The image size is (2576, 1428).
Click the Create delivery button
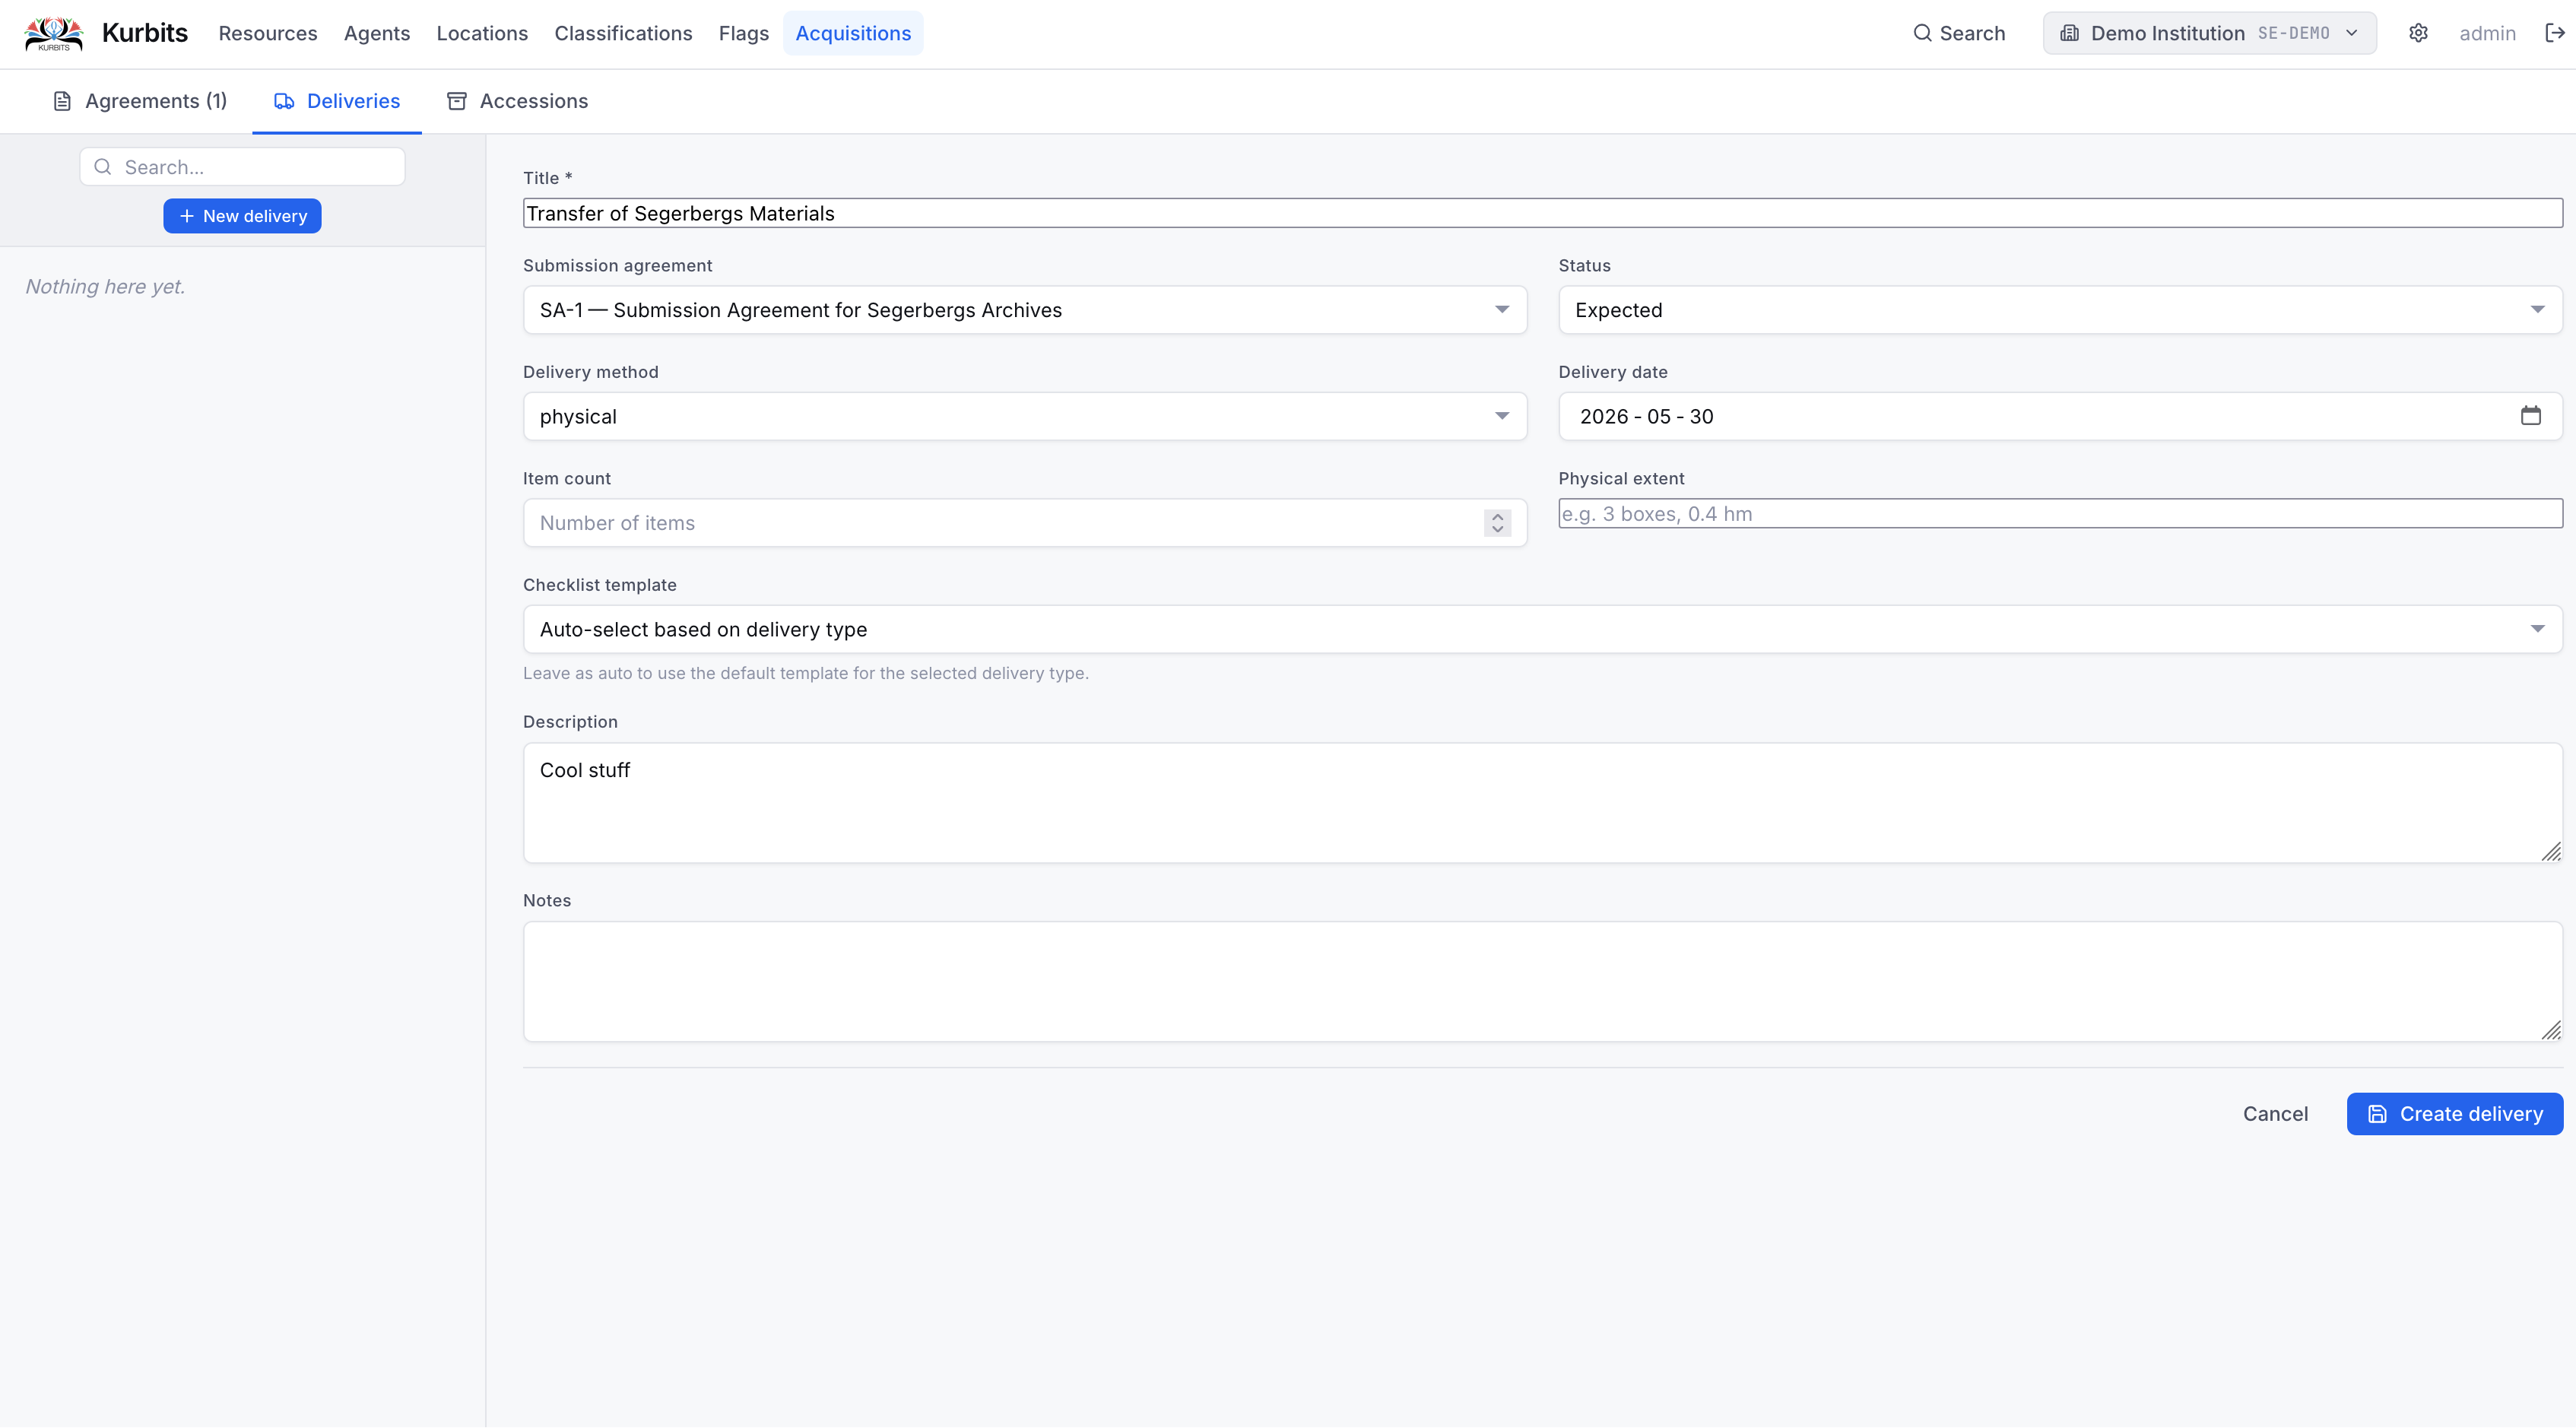(2455, 1114)
